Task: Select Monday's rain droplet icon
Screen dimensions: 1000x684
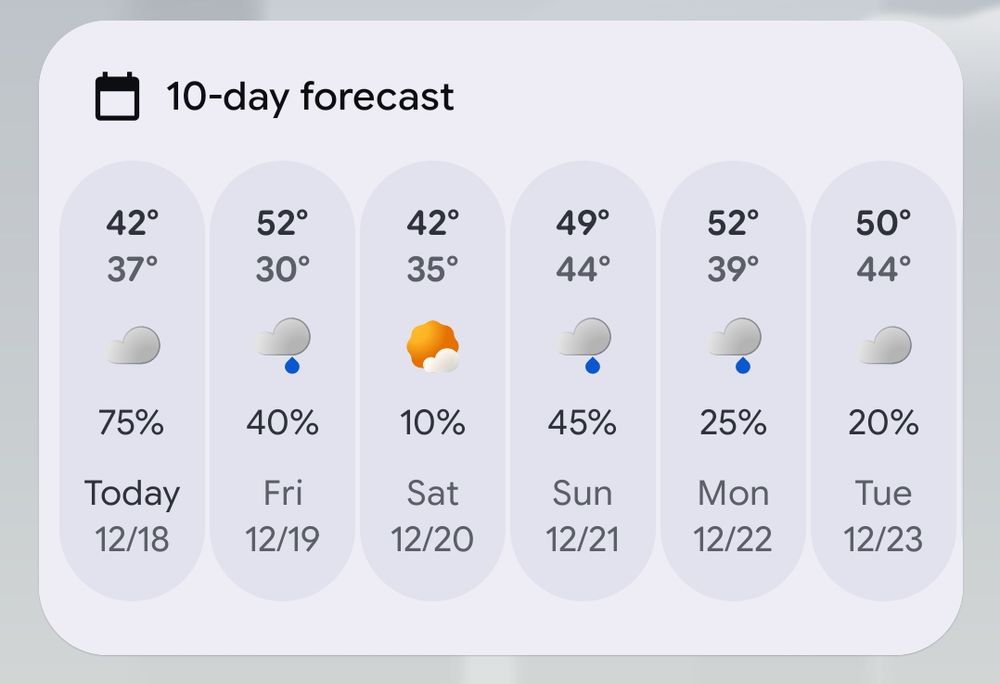Action: 734,345
